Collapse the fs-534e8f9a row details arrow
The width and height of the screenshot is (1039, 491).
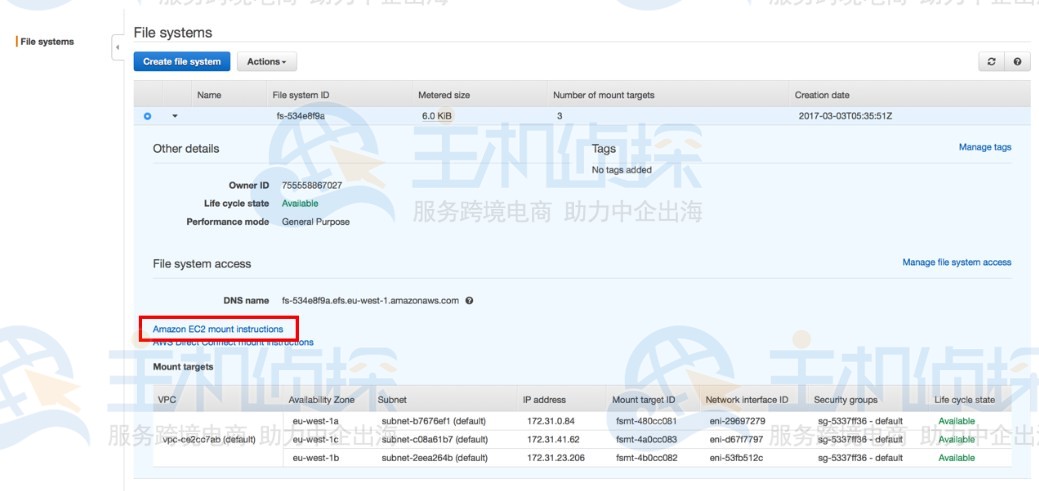[175, 116]
